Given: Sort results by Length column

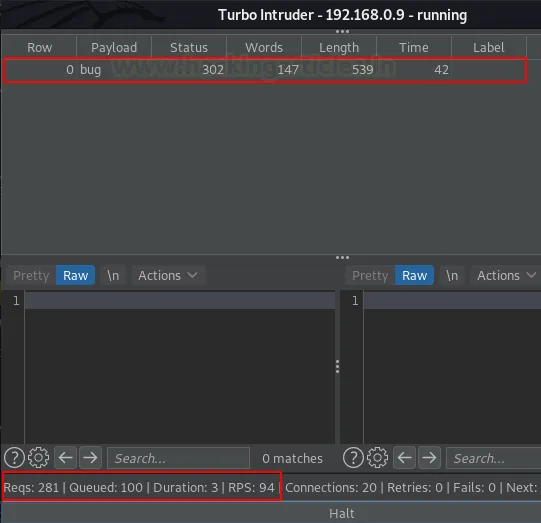Looking at the screenshot, I should pos(339,47).
